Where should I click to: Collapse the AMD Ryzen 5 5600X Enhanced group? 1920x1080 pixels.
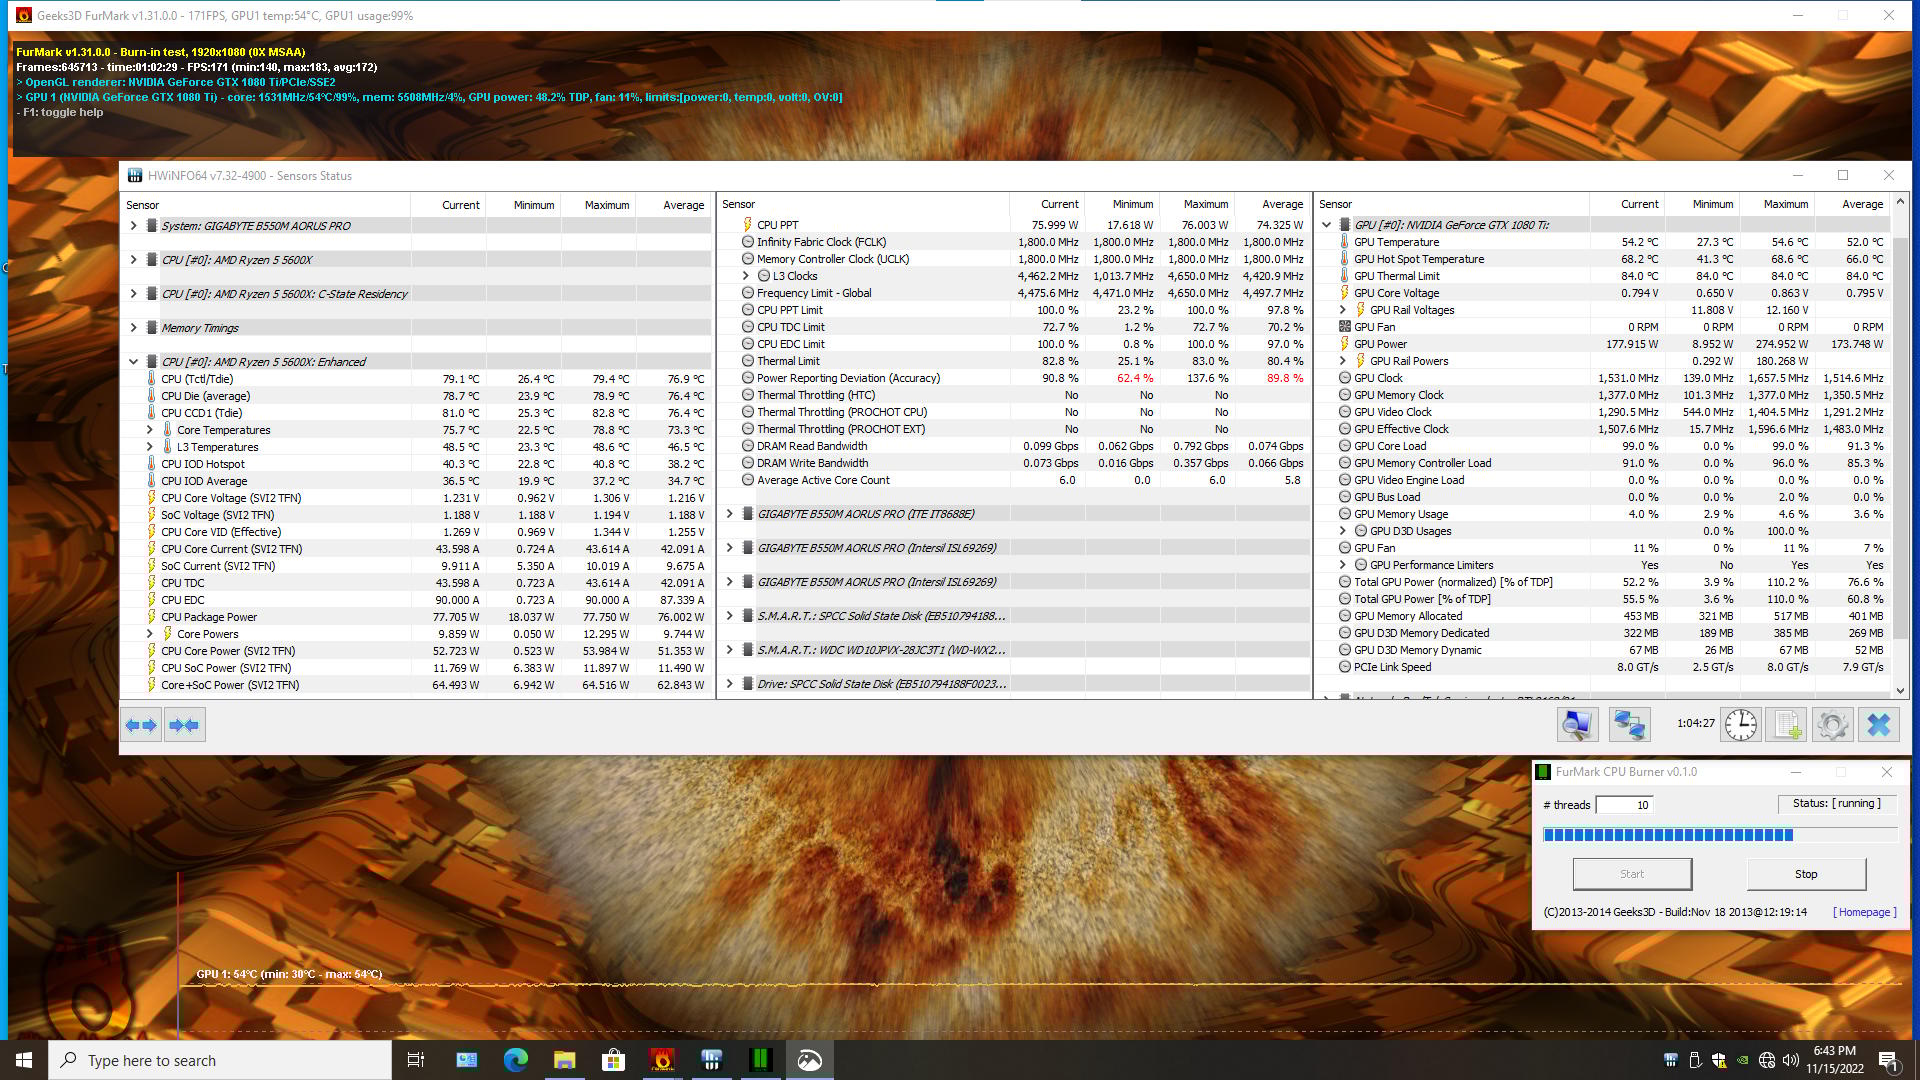pos(134,362)
